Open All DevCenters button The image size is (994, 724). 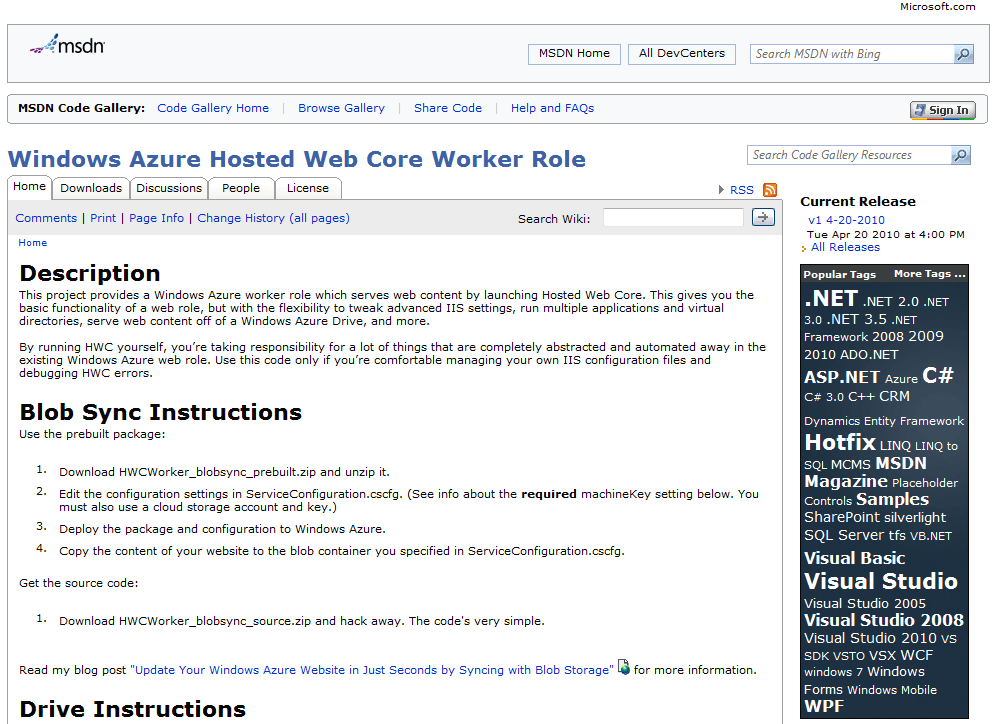681,54
